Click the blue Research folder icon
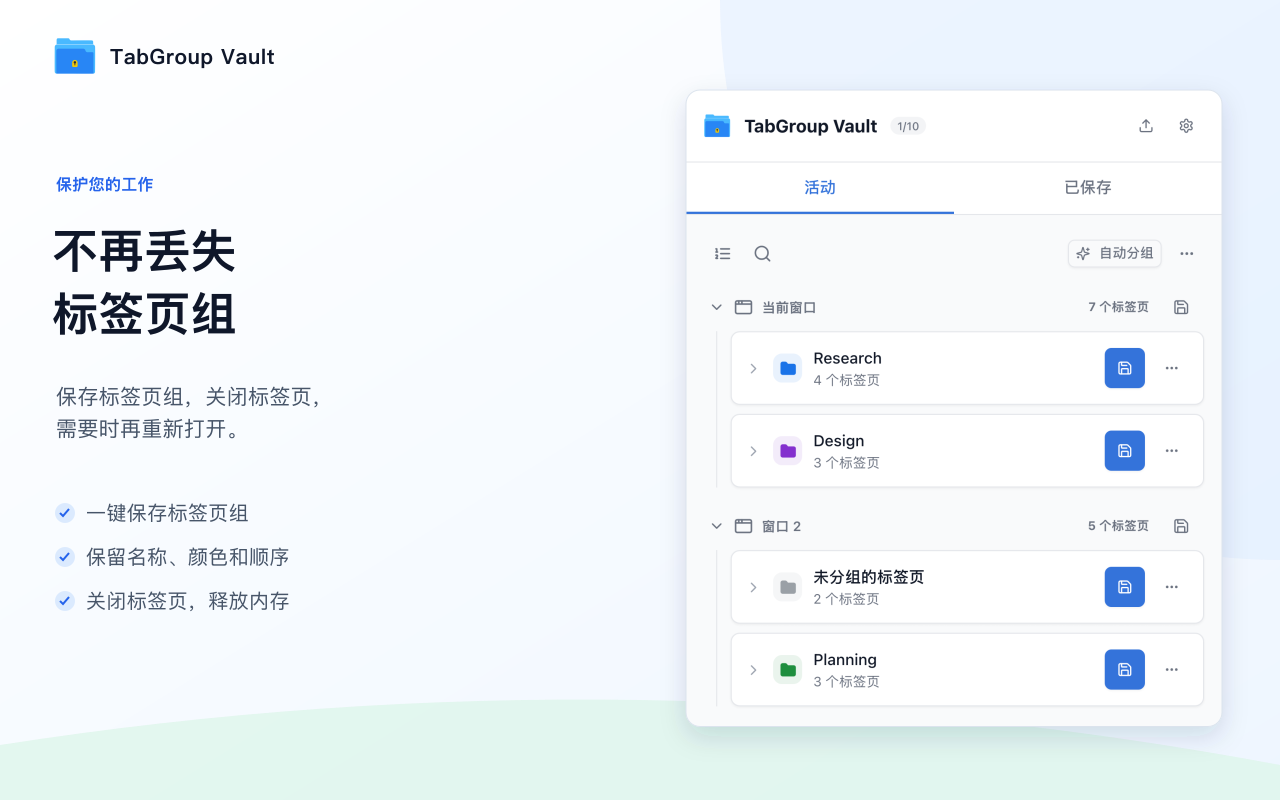The height and width of the screenshot is (800, 1280). coord(788,368)
